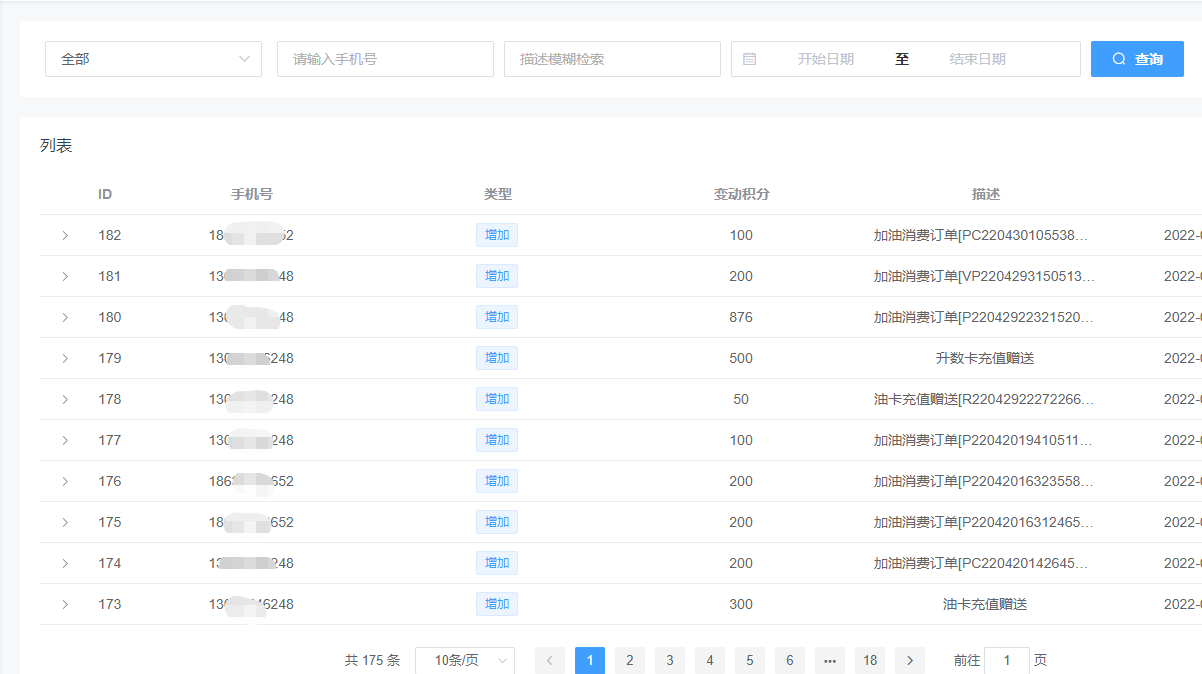Click description 油卡充值赠送 in row 173

coord(985,605)
